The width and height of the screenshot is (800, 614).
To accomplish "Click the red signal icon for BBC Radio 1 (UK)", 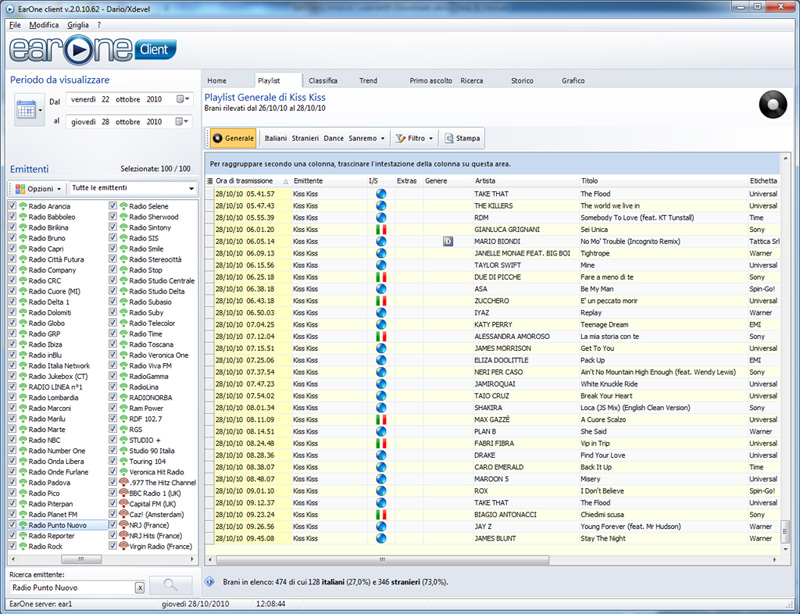I will point(123,493).
